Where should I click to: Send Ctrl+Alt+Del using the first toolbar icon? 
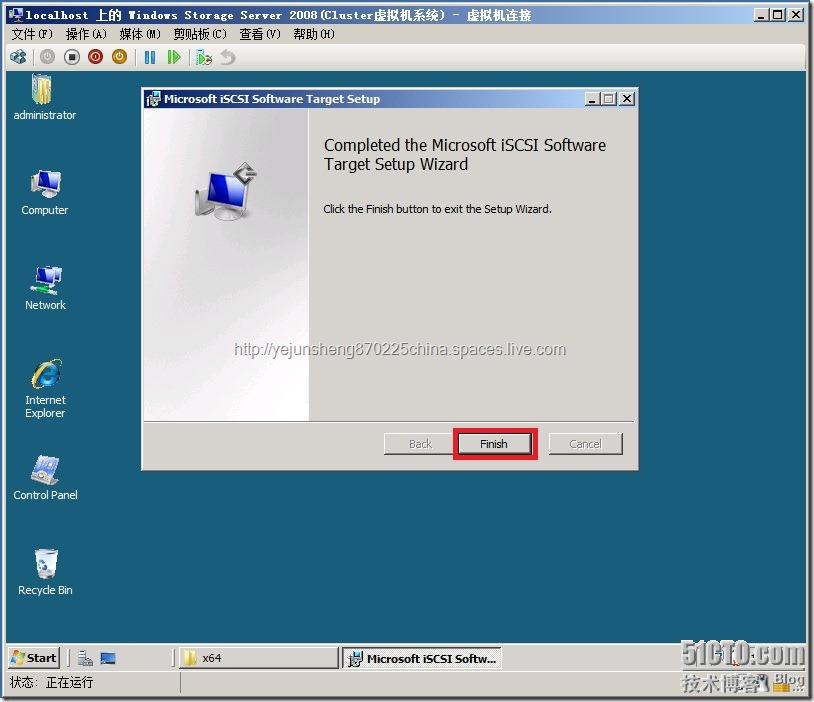click(18, 57)
